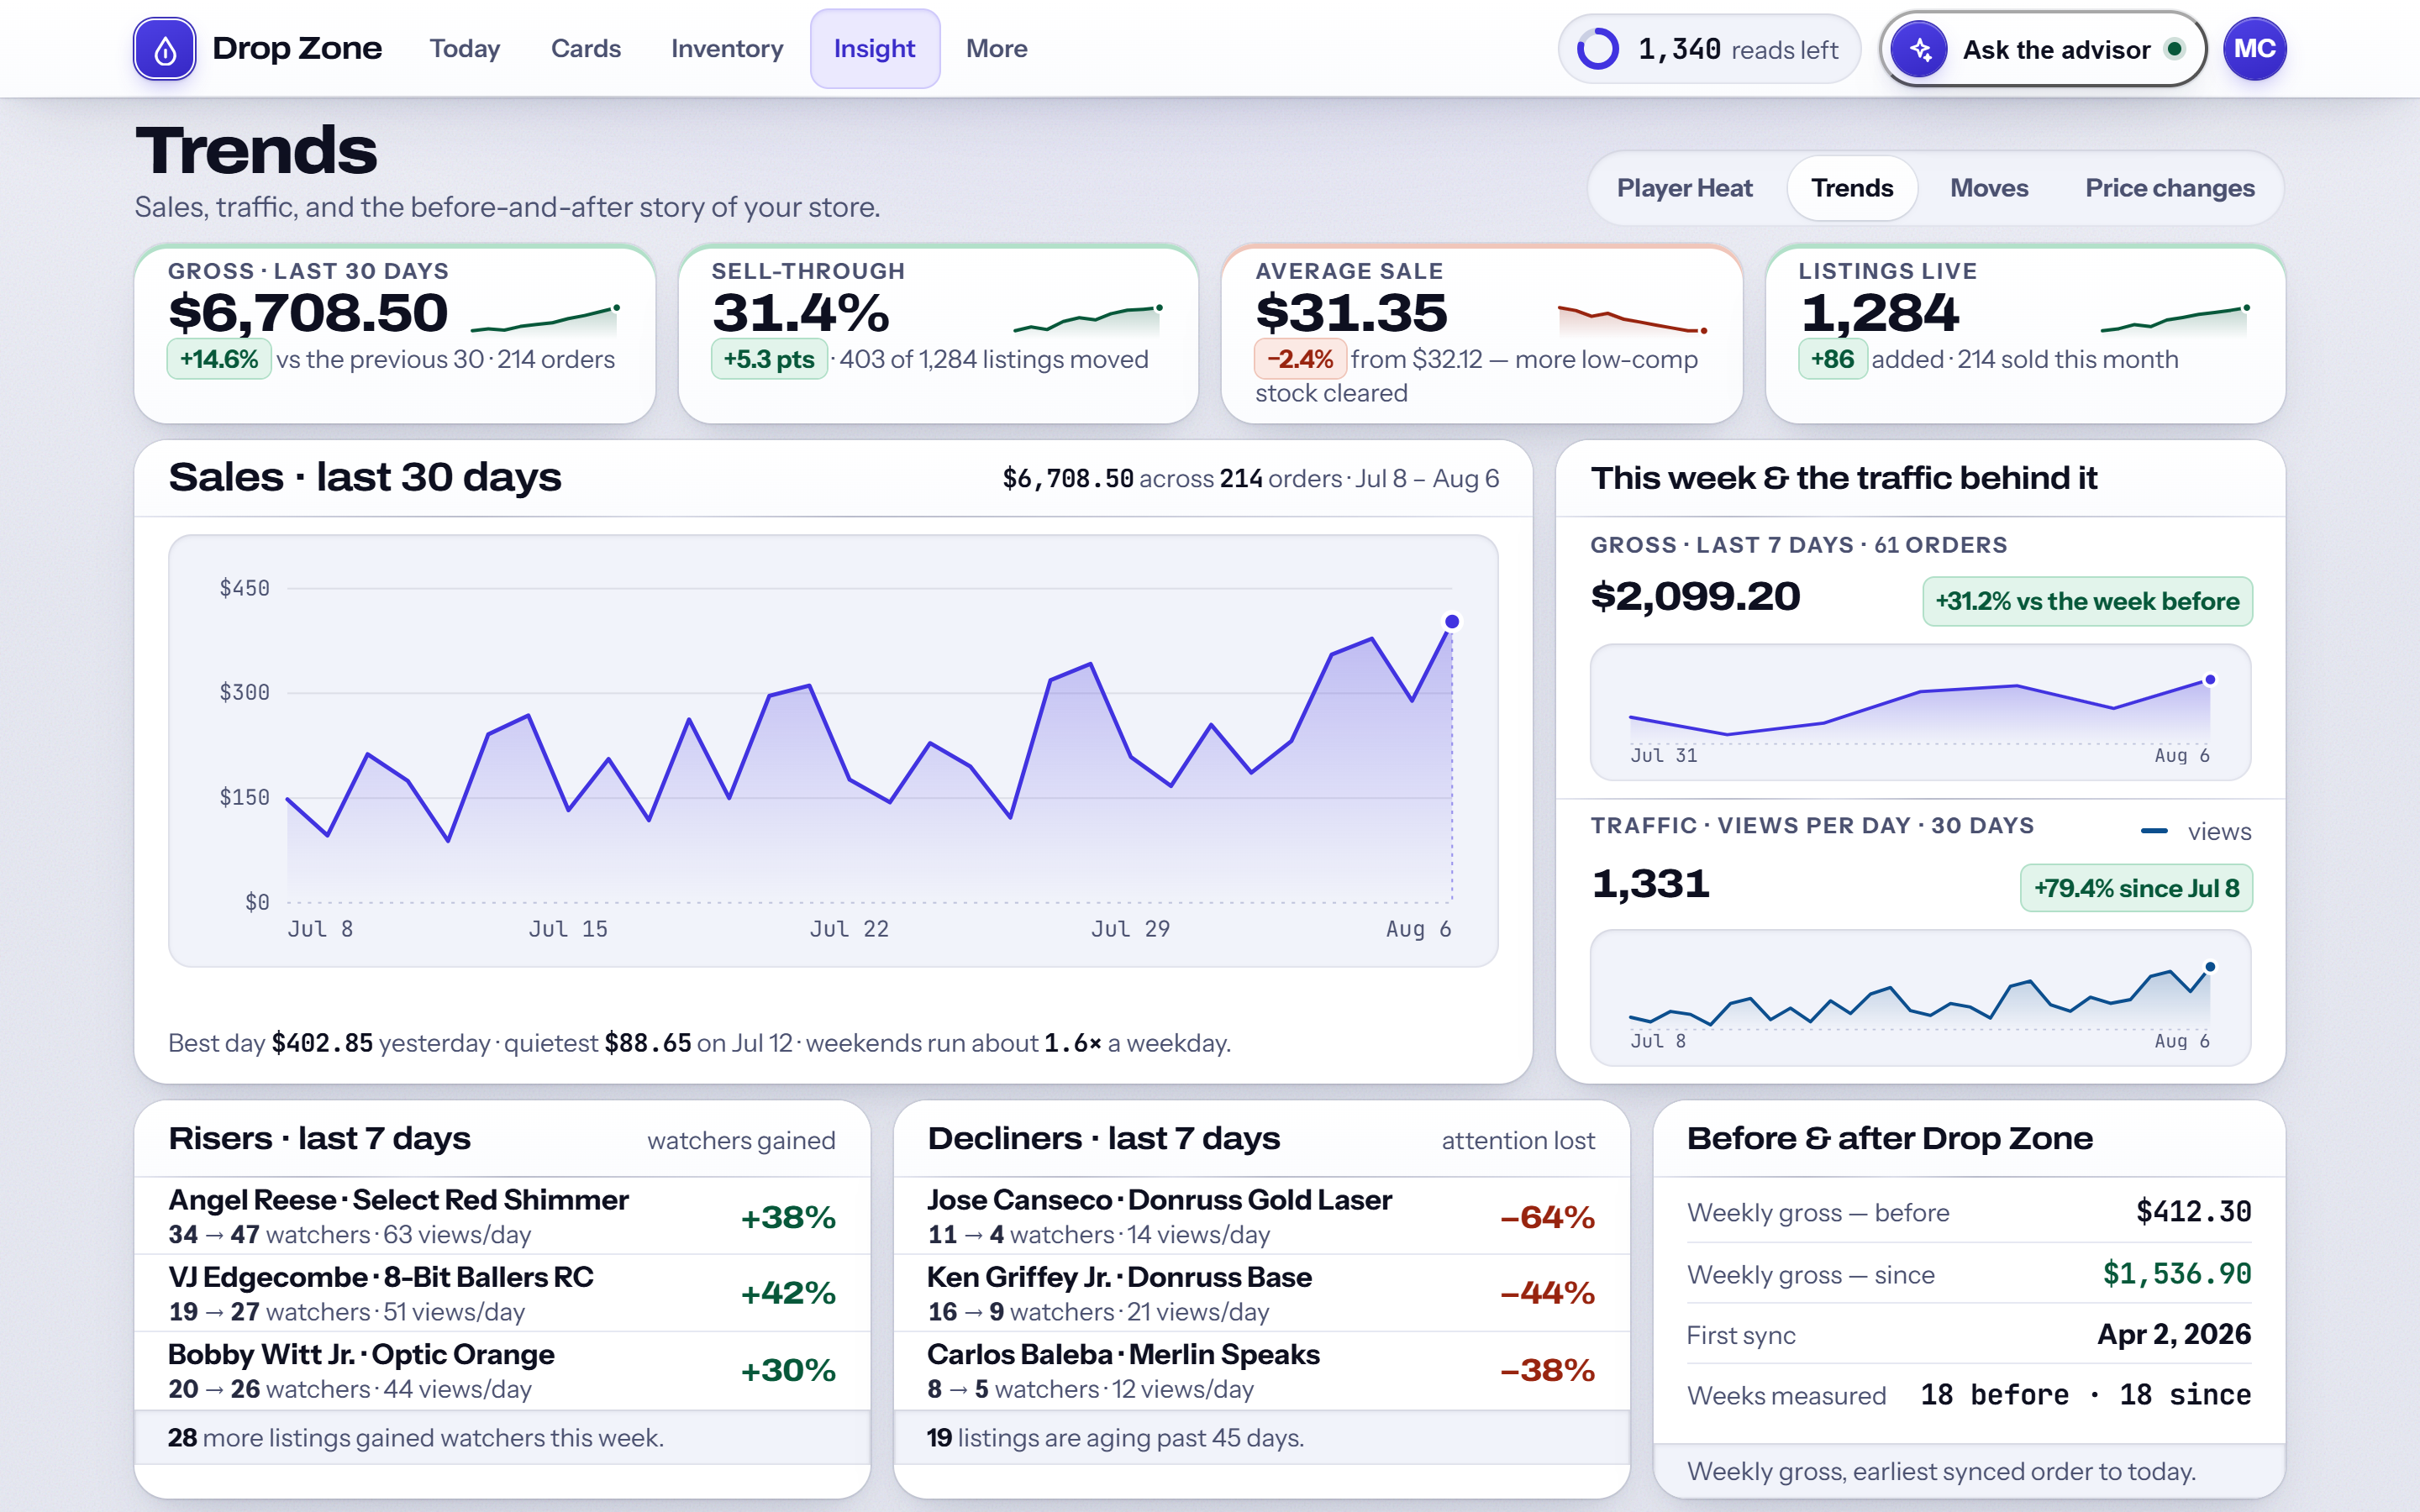Viewport: 2420px width, 1512px height.
Task: Open Carlos Baleba Merlin Speaks row
Action: point(1261,1370)
